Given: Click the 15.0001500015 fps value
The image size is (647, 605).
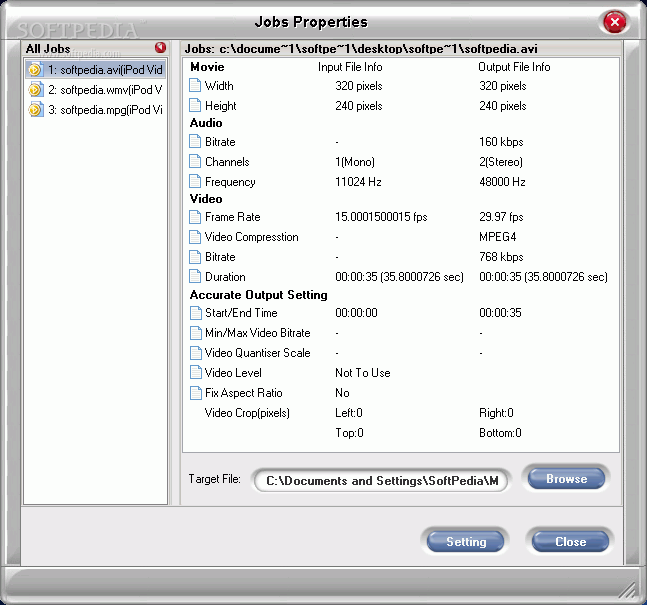Looking at the screenshot, I should 381,217.
